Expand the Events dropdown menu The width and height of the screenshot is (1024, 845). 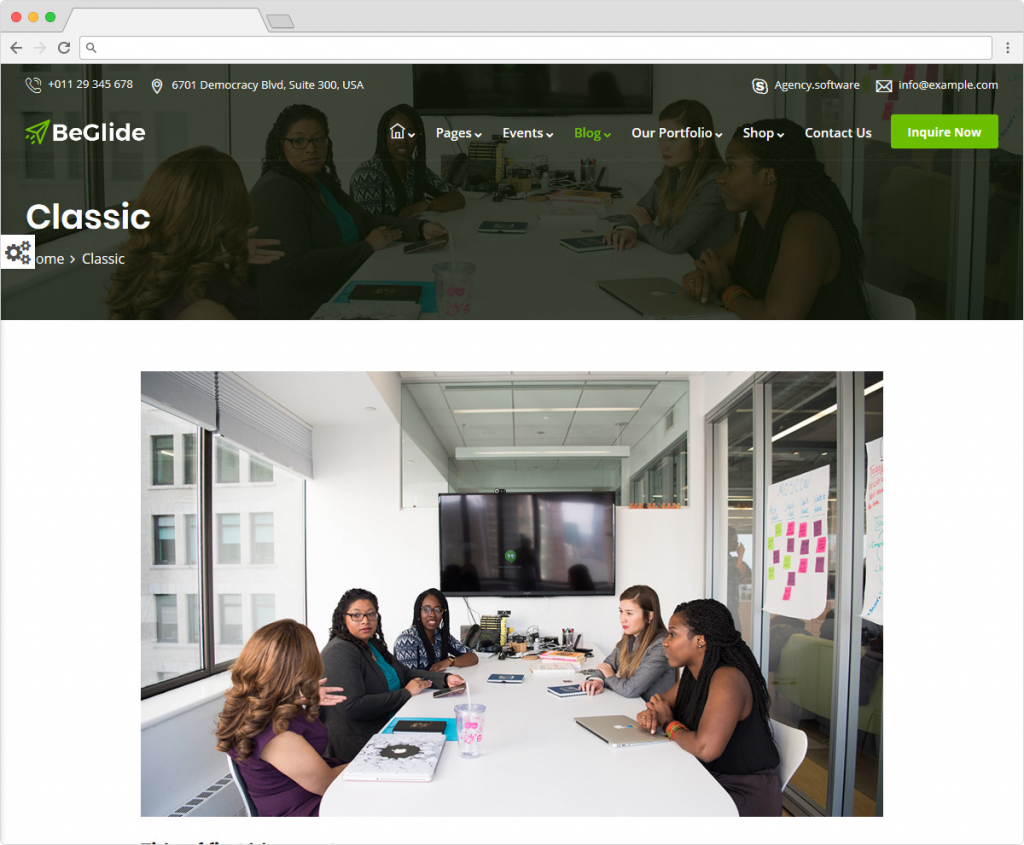tap(528, 133)
